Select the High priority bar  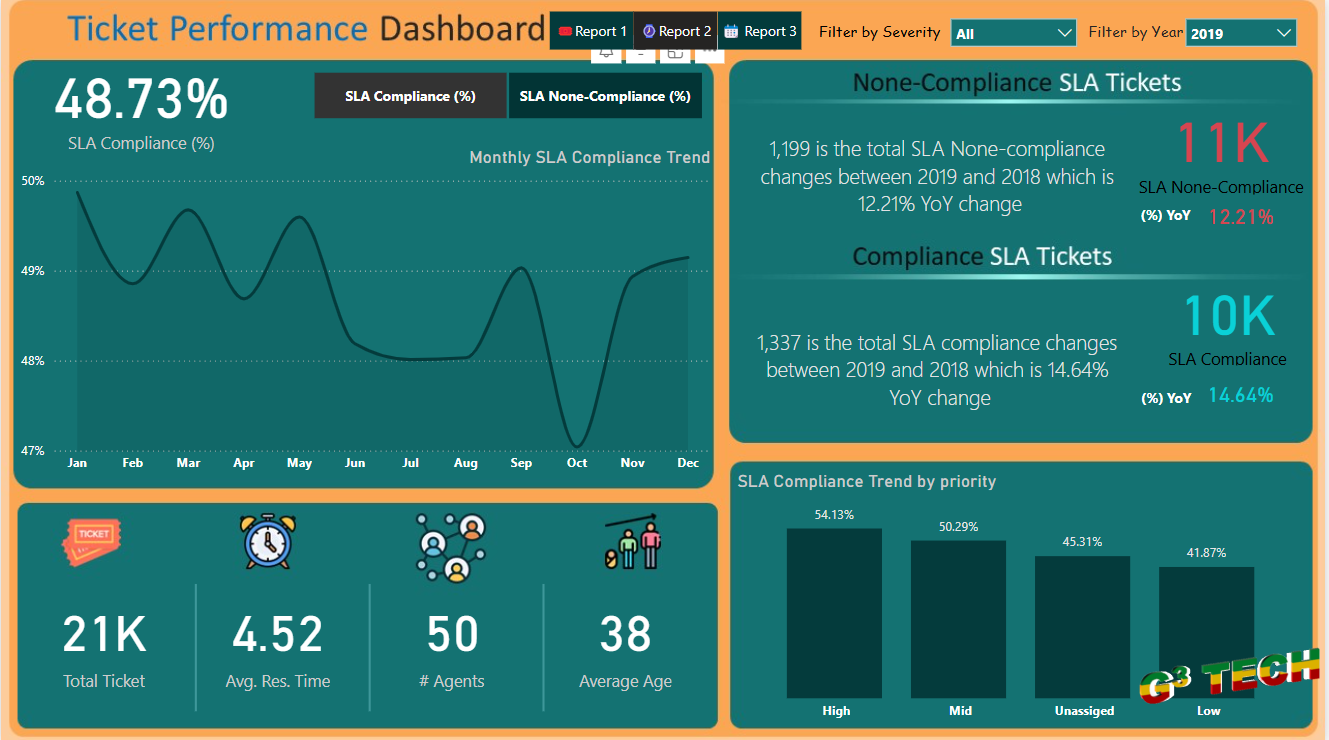pos(834,613)
